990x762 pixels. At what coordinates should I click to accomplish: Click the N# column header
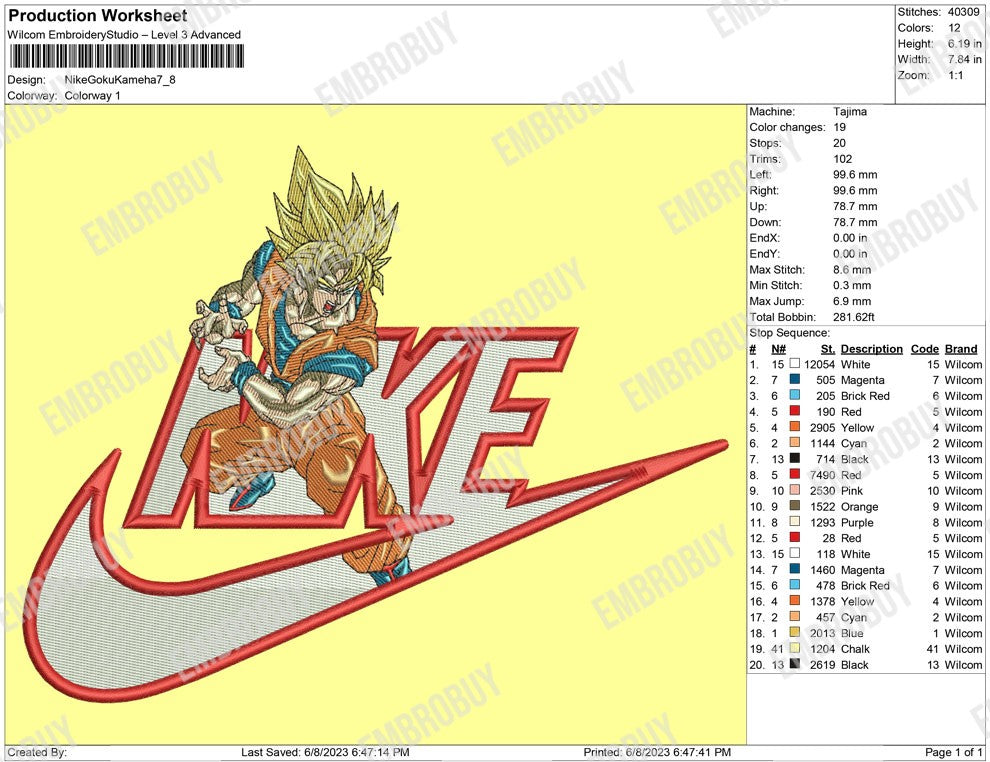pyautogui.click(x=778, y=349)
